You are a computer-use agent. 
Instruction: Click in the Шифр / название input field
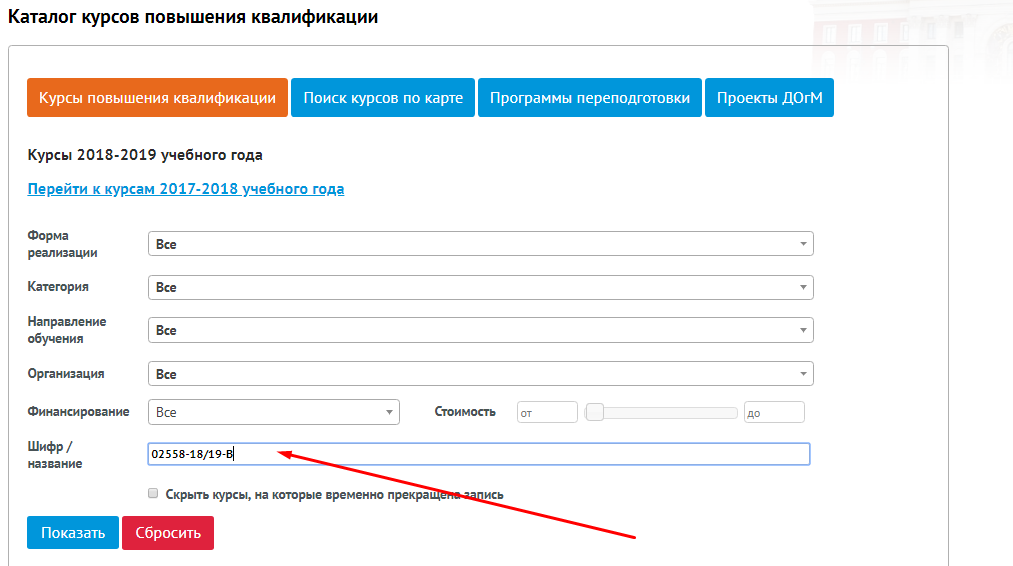coord(479,454)
